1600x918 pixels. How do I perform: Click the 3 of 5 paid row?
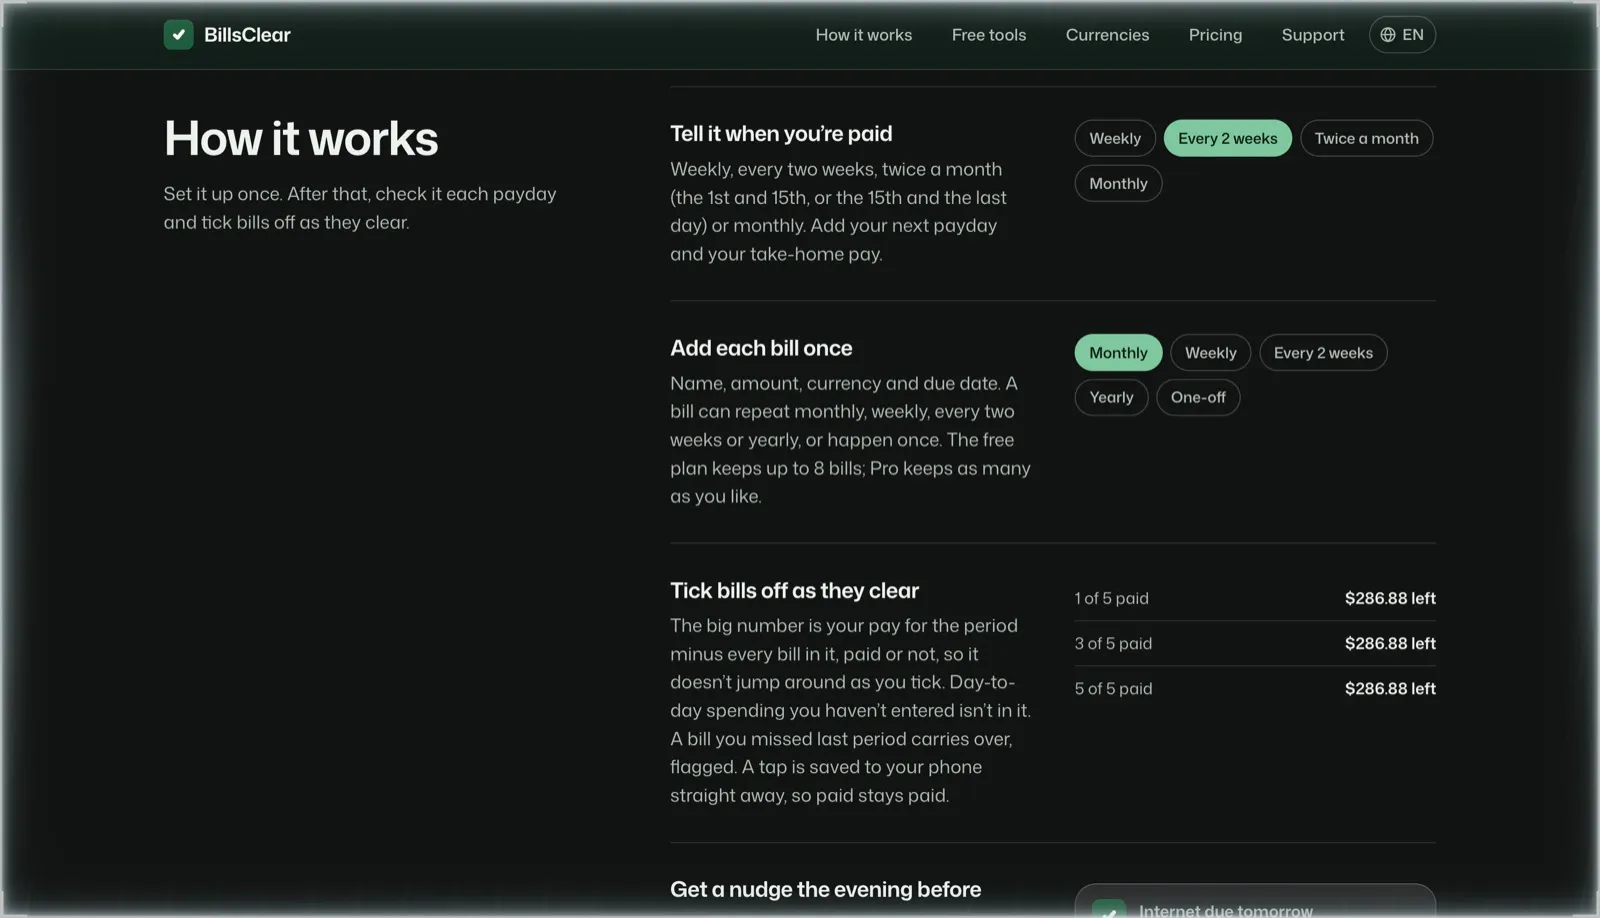coord(1255,643)
